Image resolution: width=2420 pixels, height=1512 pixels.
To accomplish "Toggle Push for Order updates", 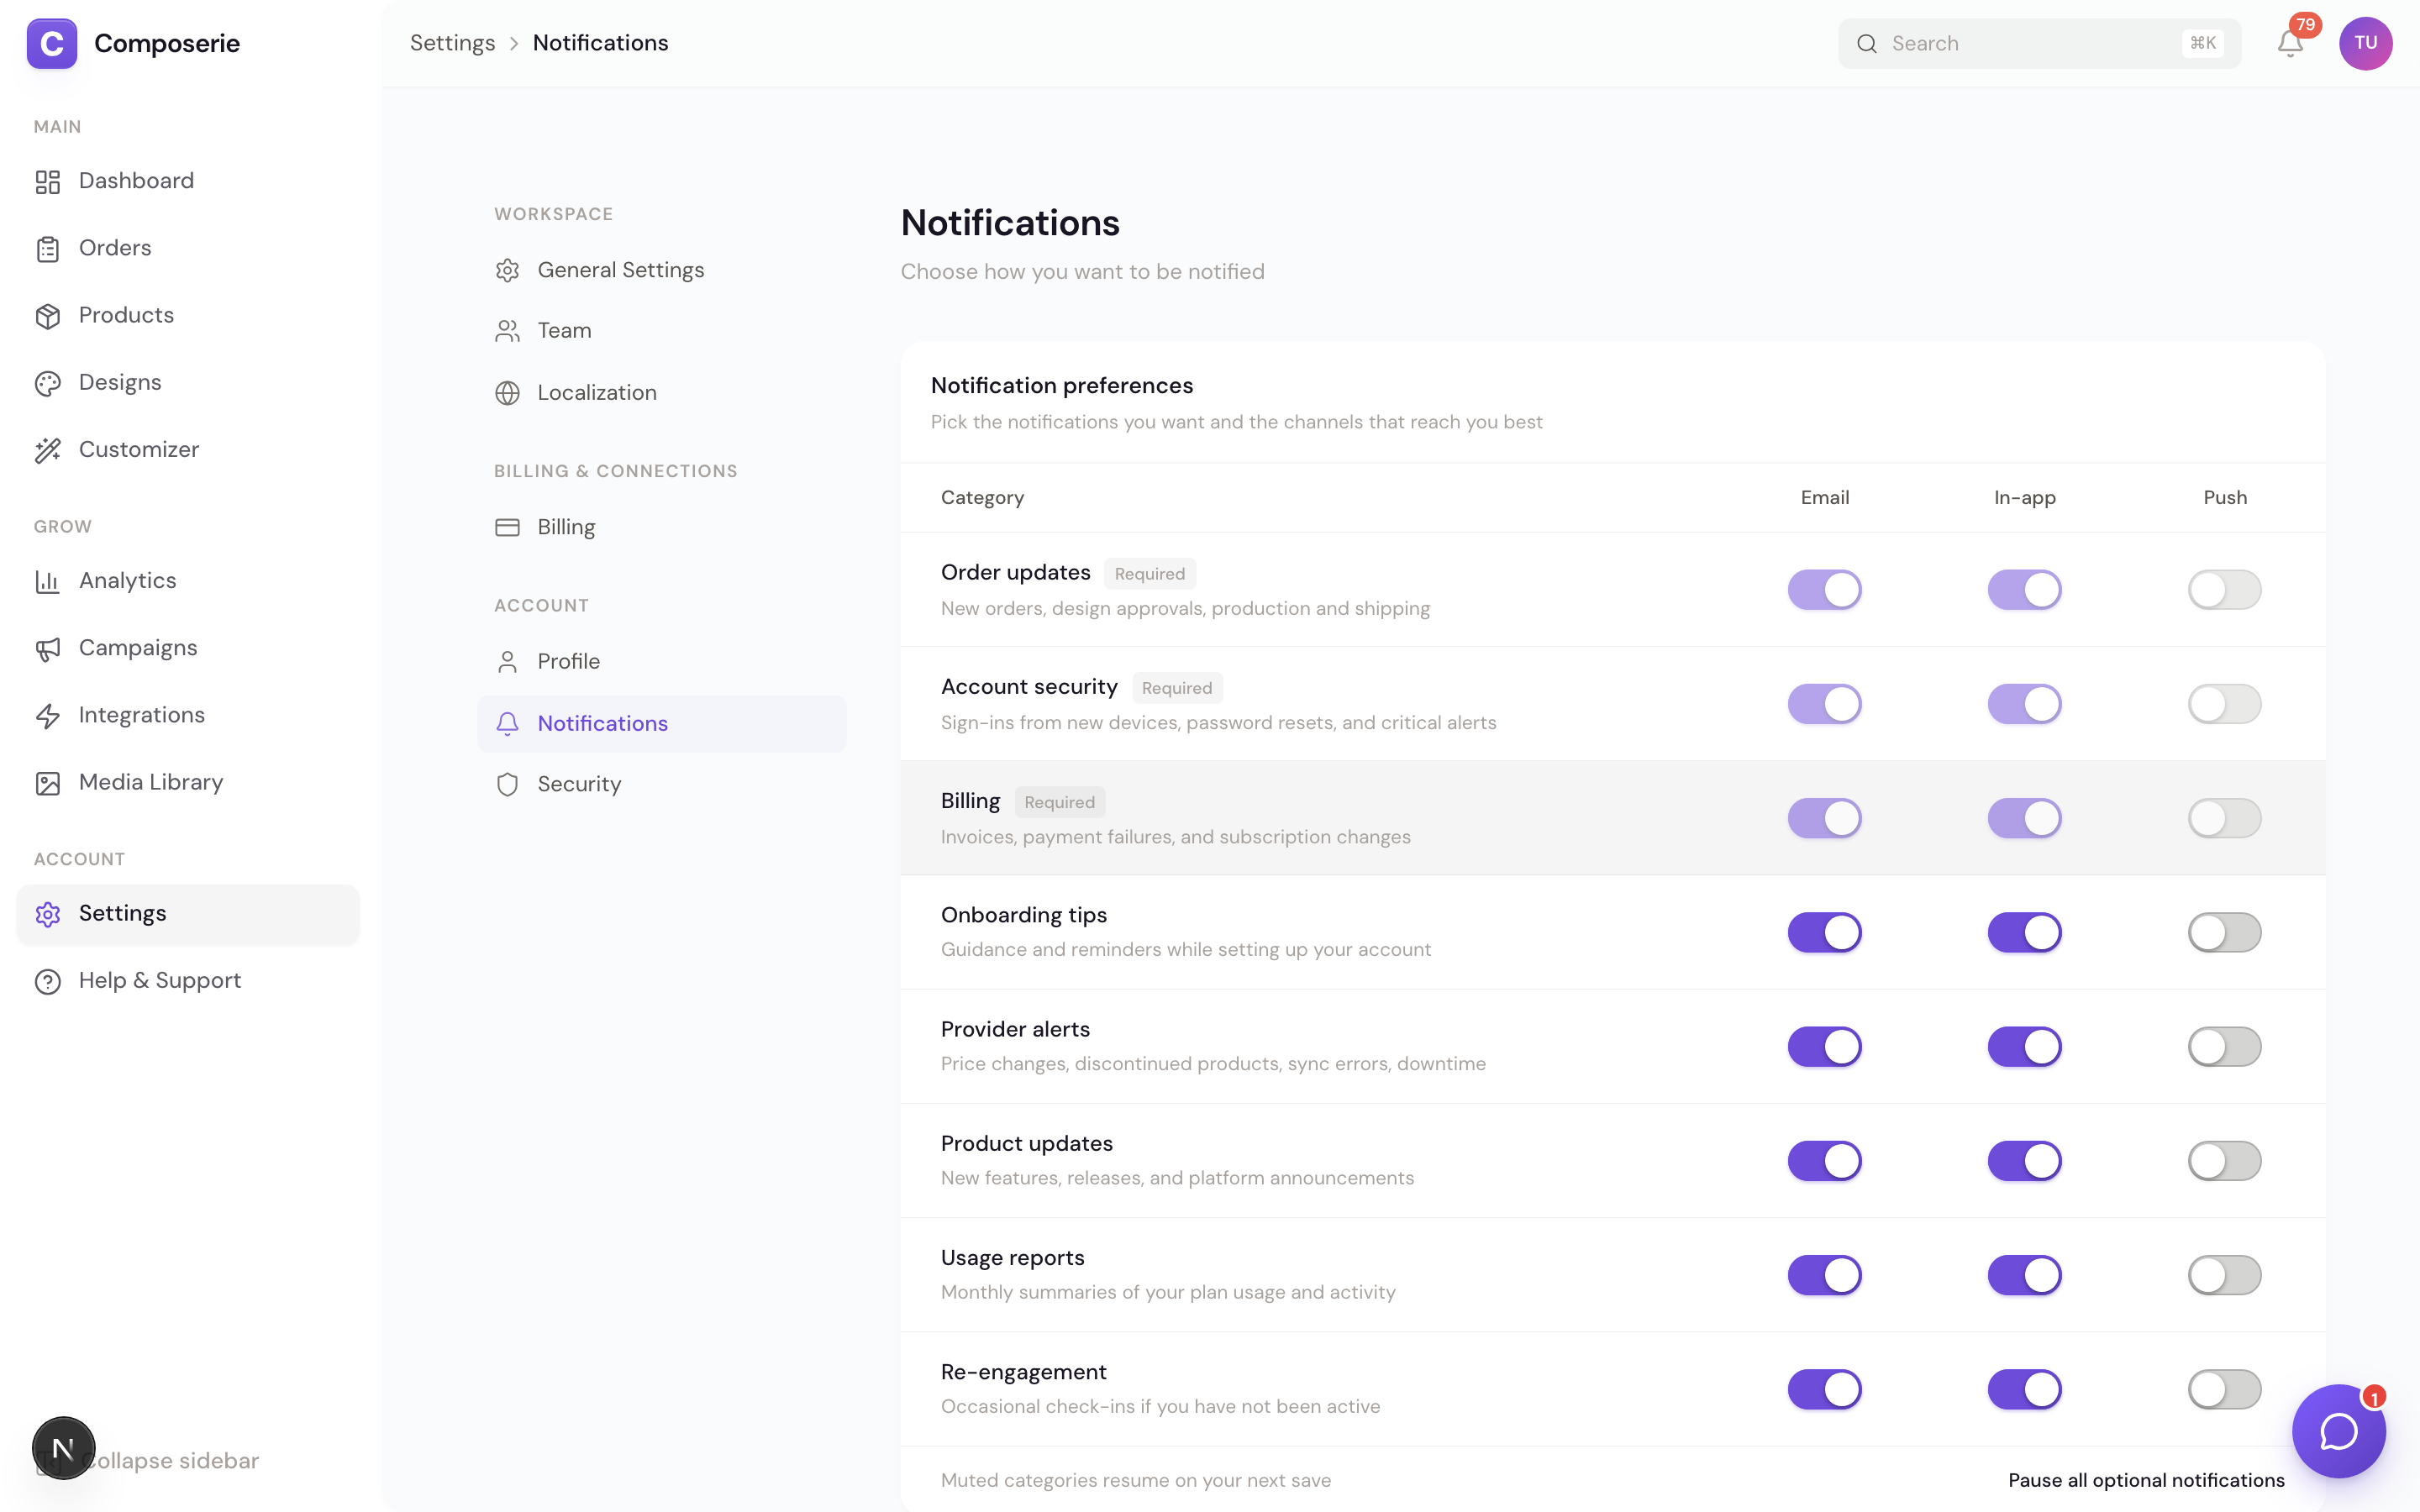I will 2224,589.
